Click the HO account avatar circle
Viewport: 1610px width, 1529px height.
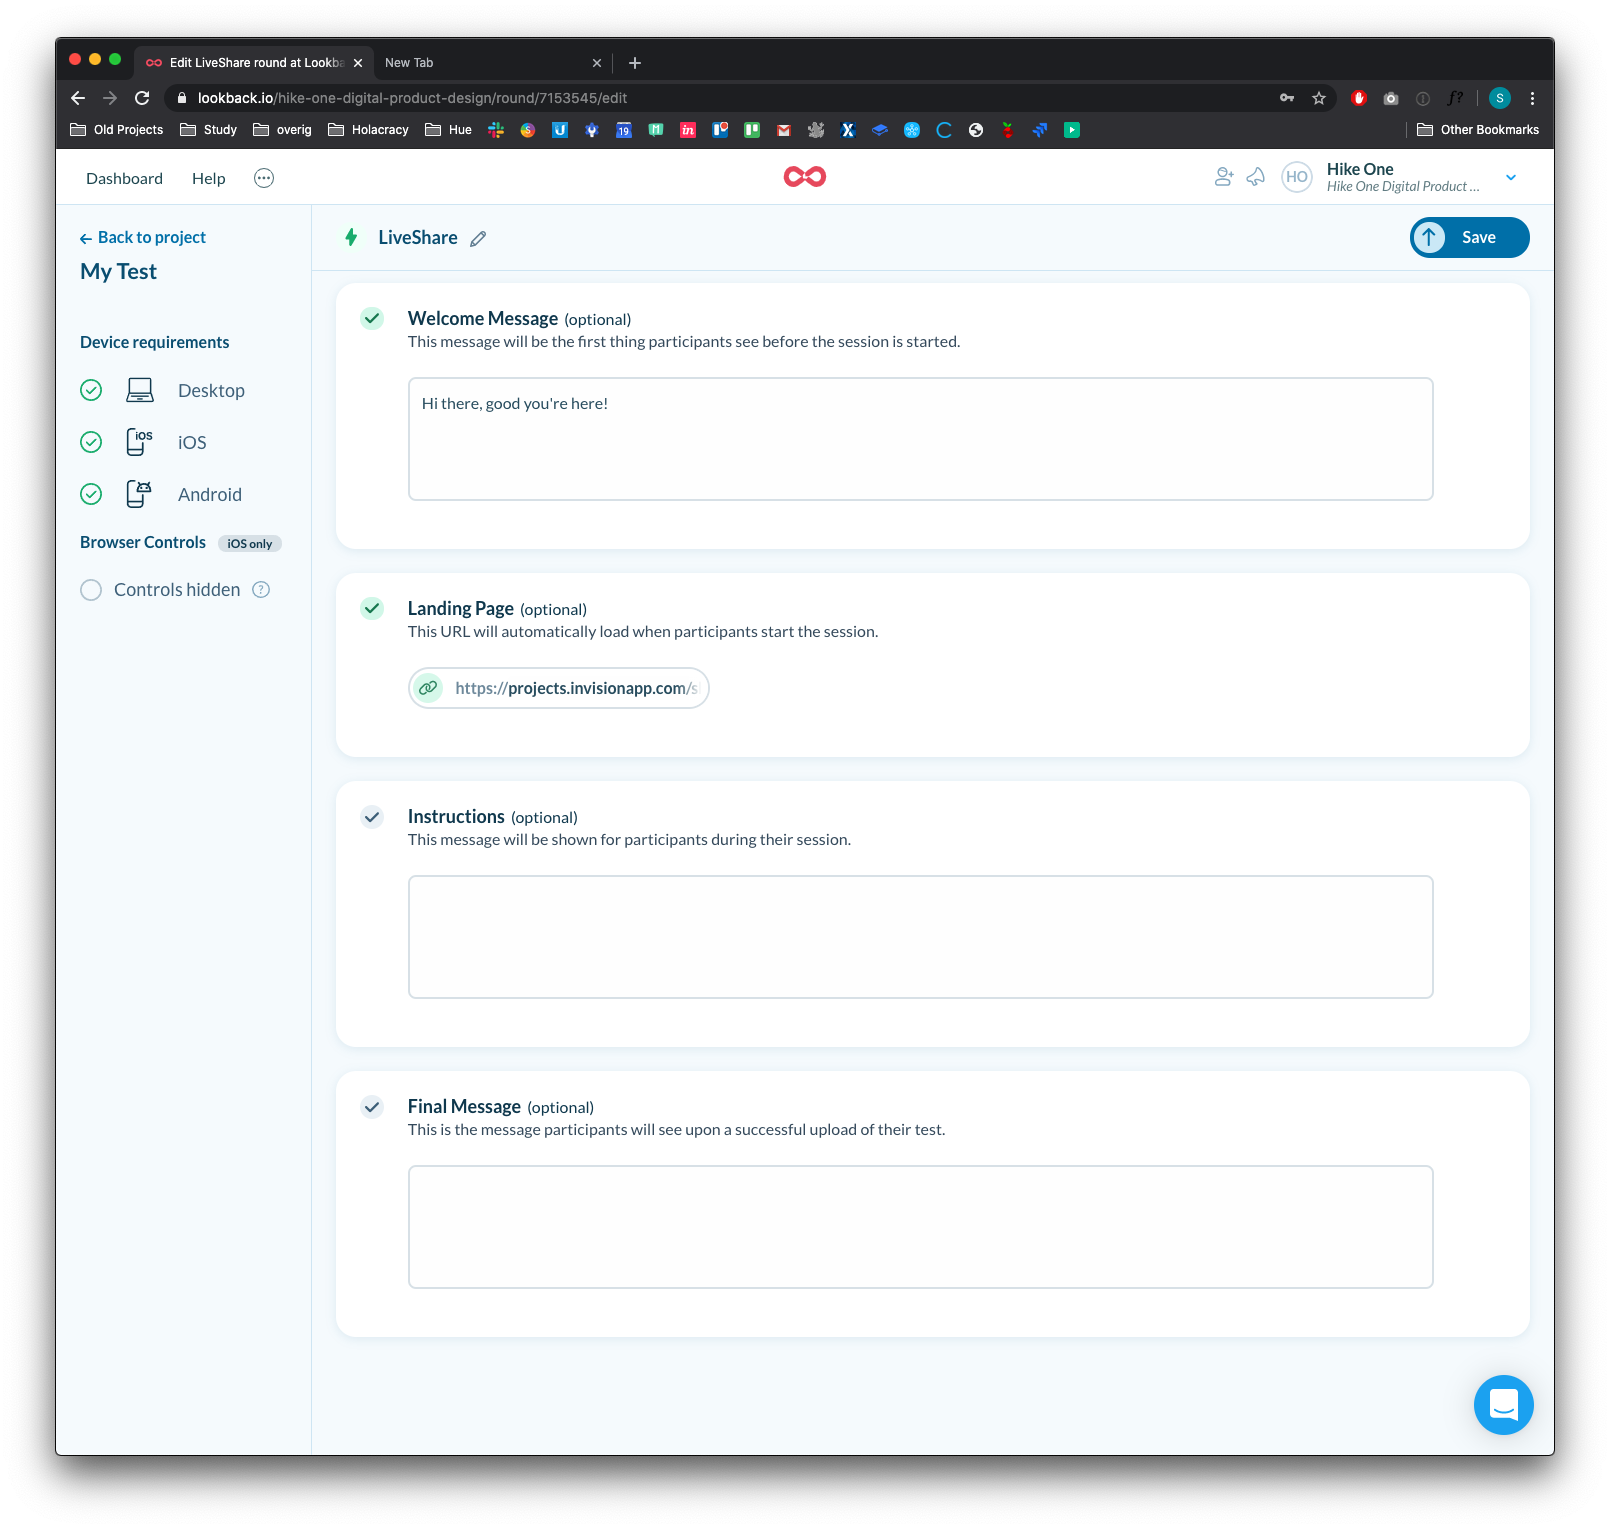pos(1297,177)
